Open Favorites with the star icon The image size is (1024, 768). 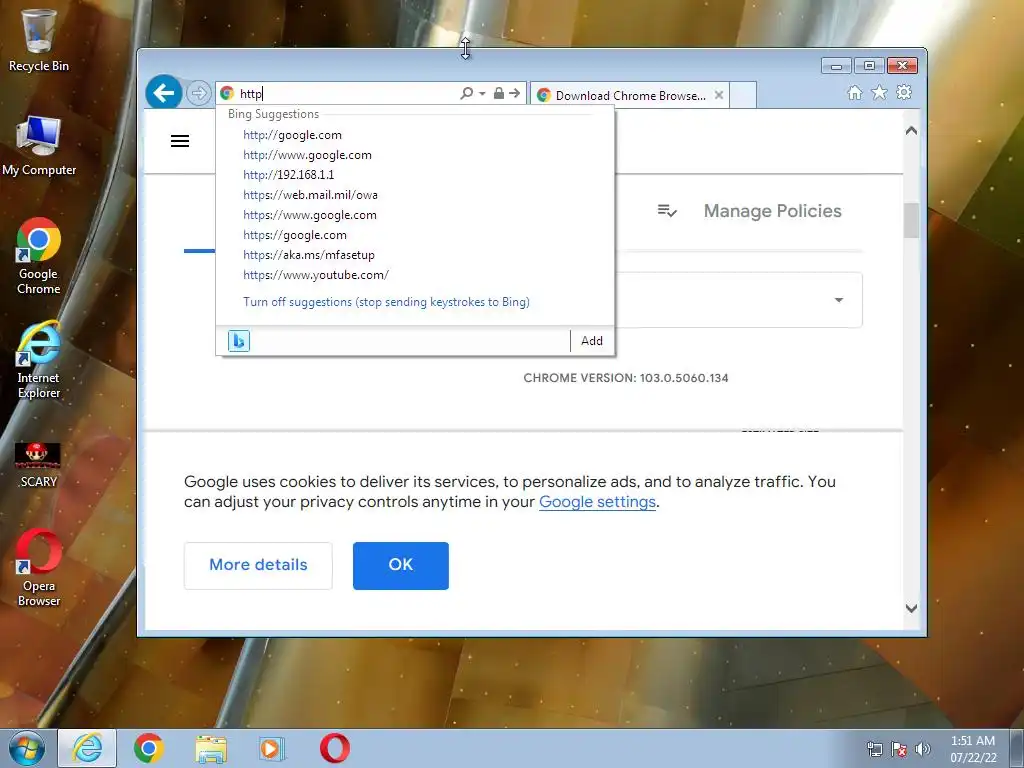coord(879,93)
